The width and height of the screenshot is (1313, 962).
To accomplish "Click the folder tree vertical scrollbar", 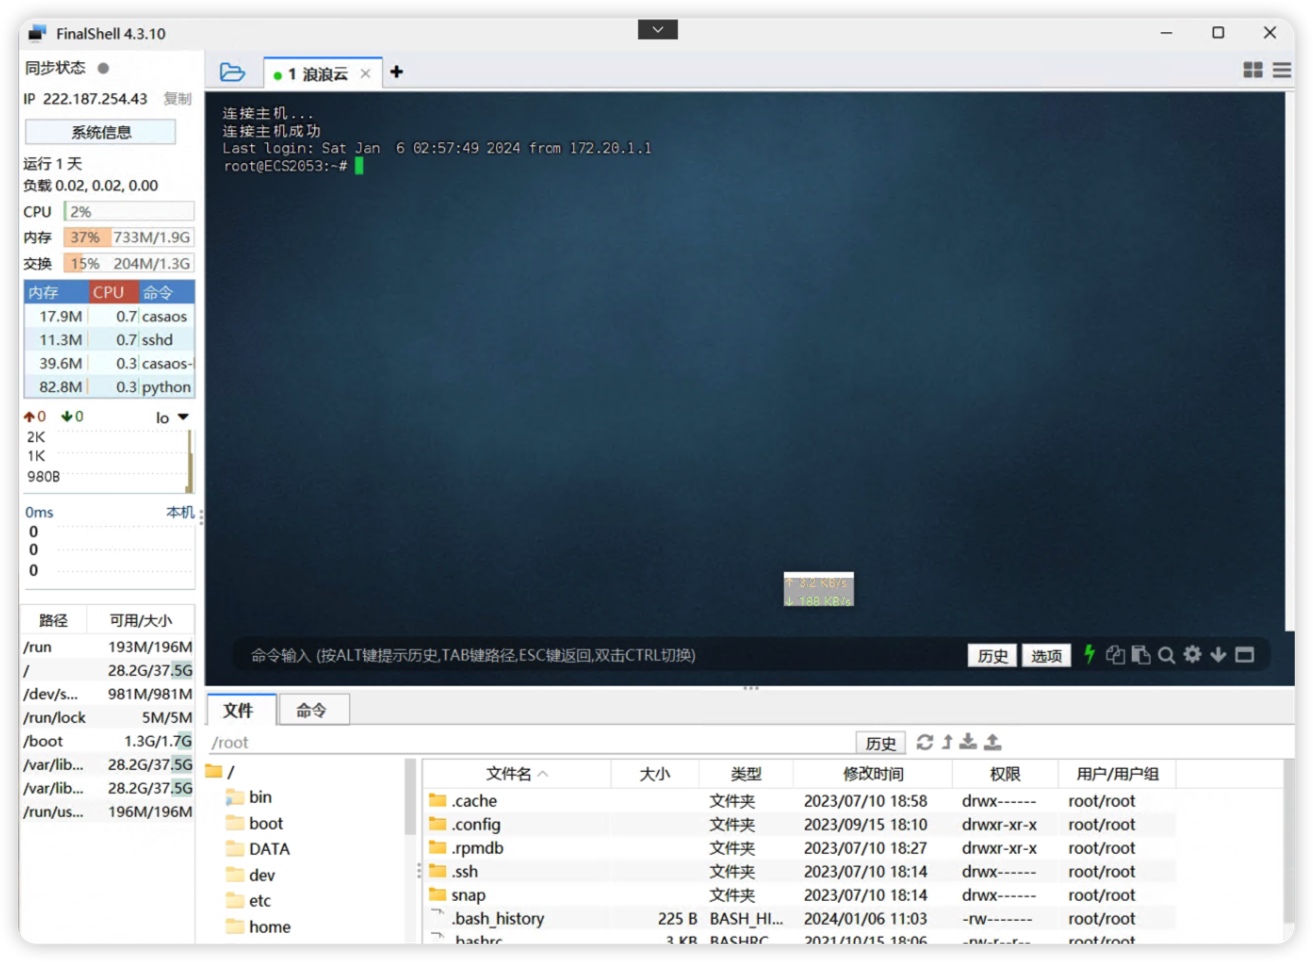I will pos(410,796).
